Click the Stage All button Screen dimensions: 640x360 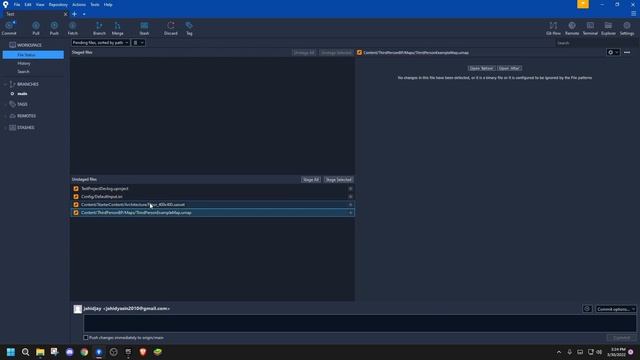tap(311, 180)
